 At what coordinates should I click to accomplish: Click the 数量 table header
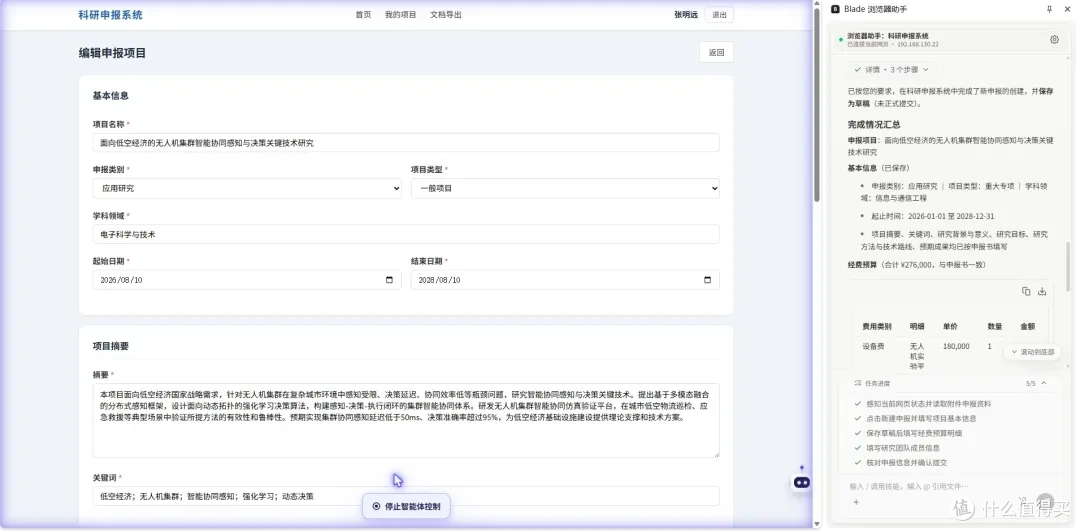tap(995, 326)
